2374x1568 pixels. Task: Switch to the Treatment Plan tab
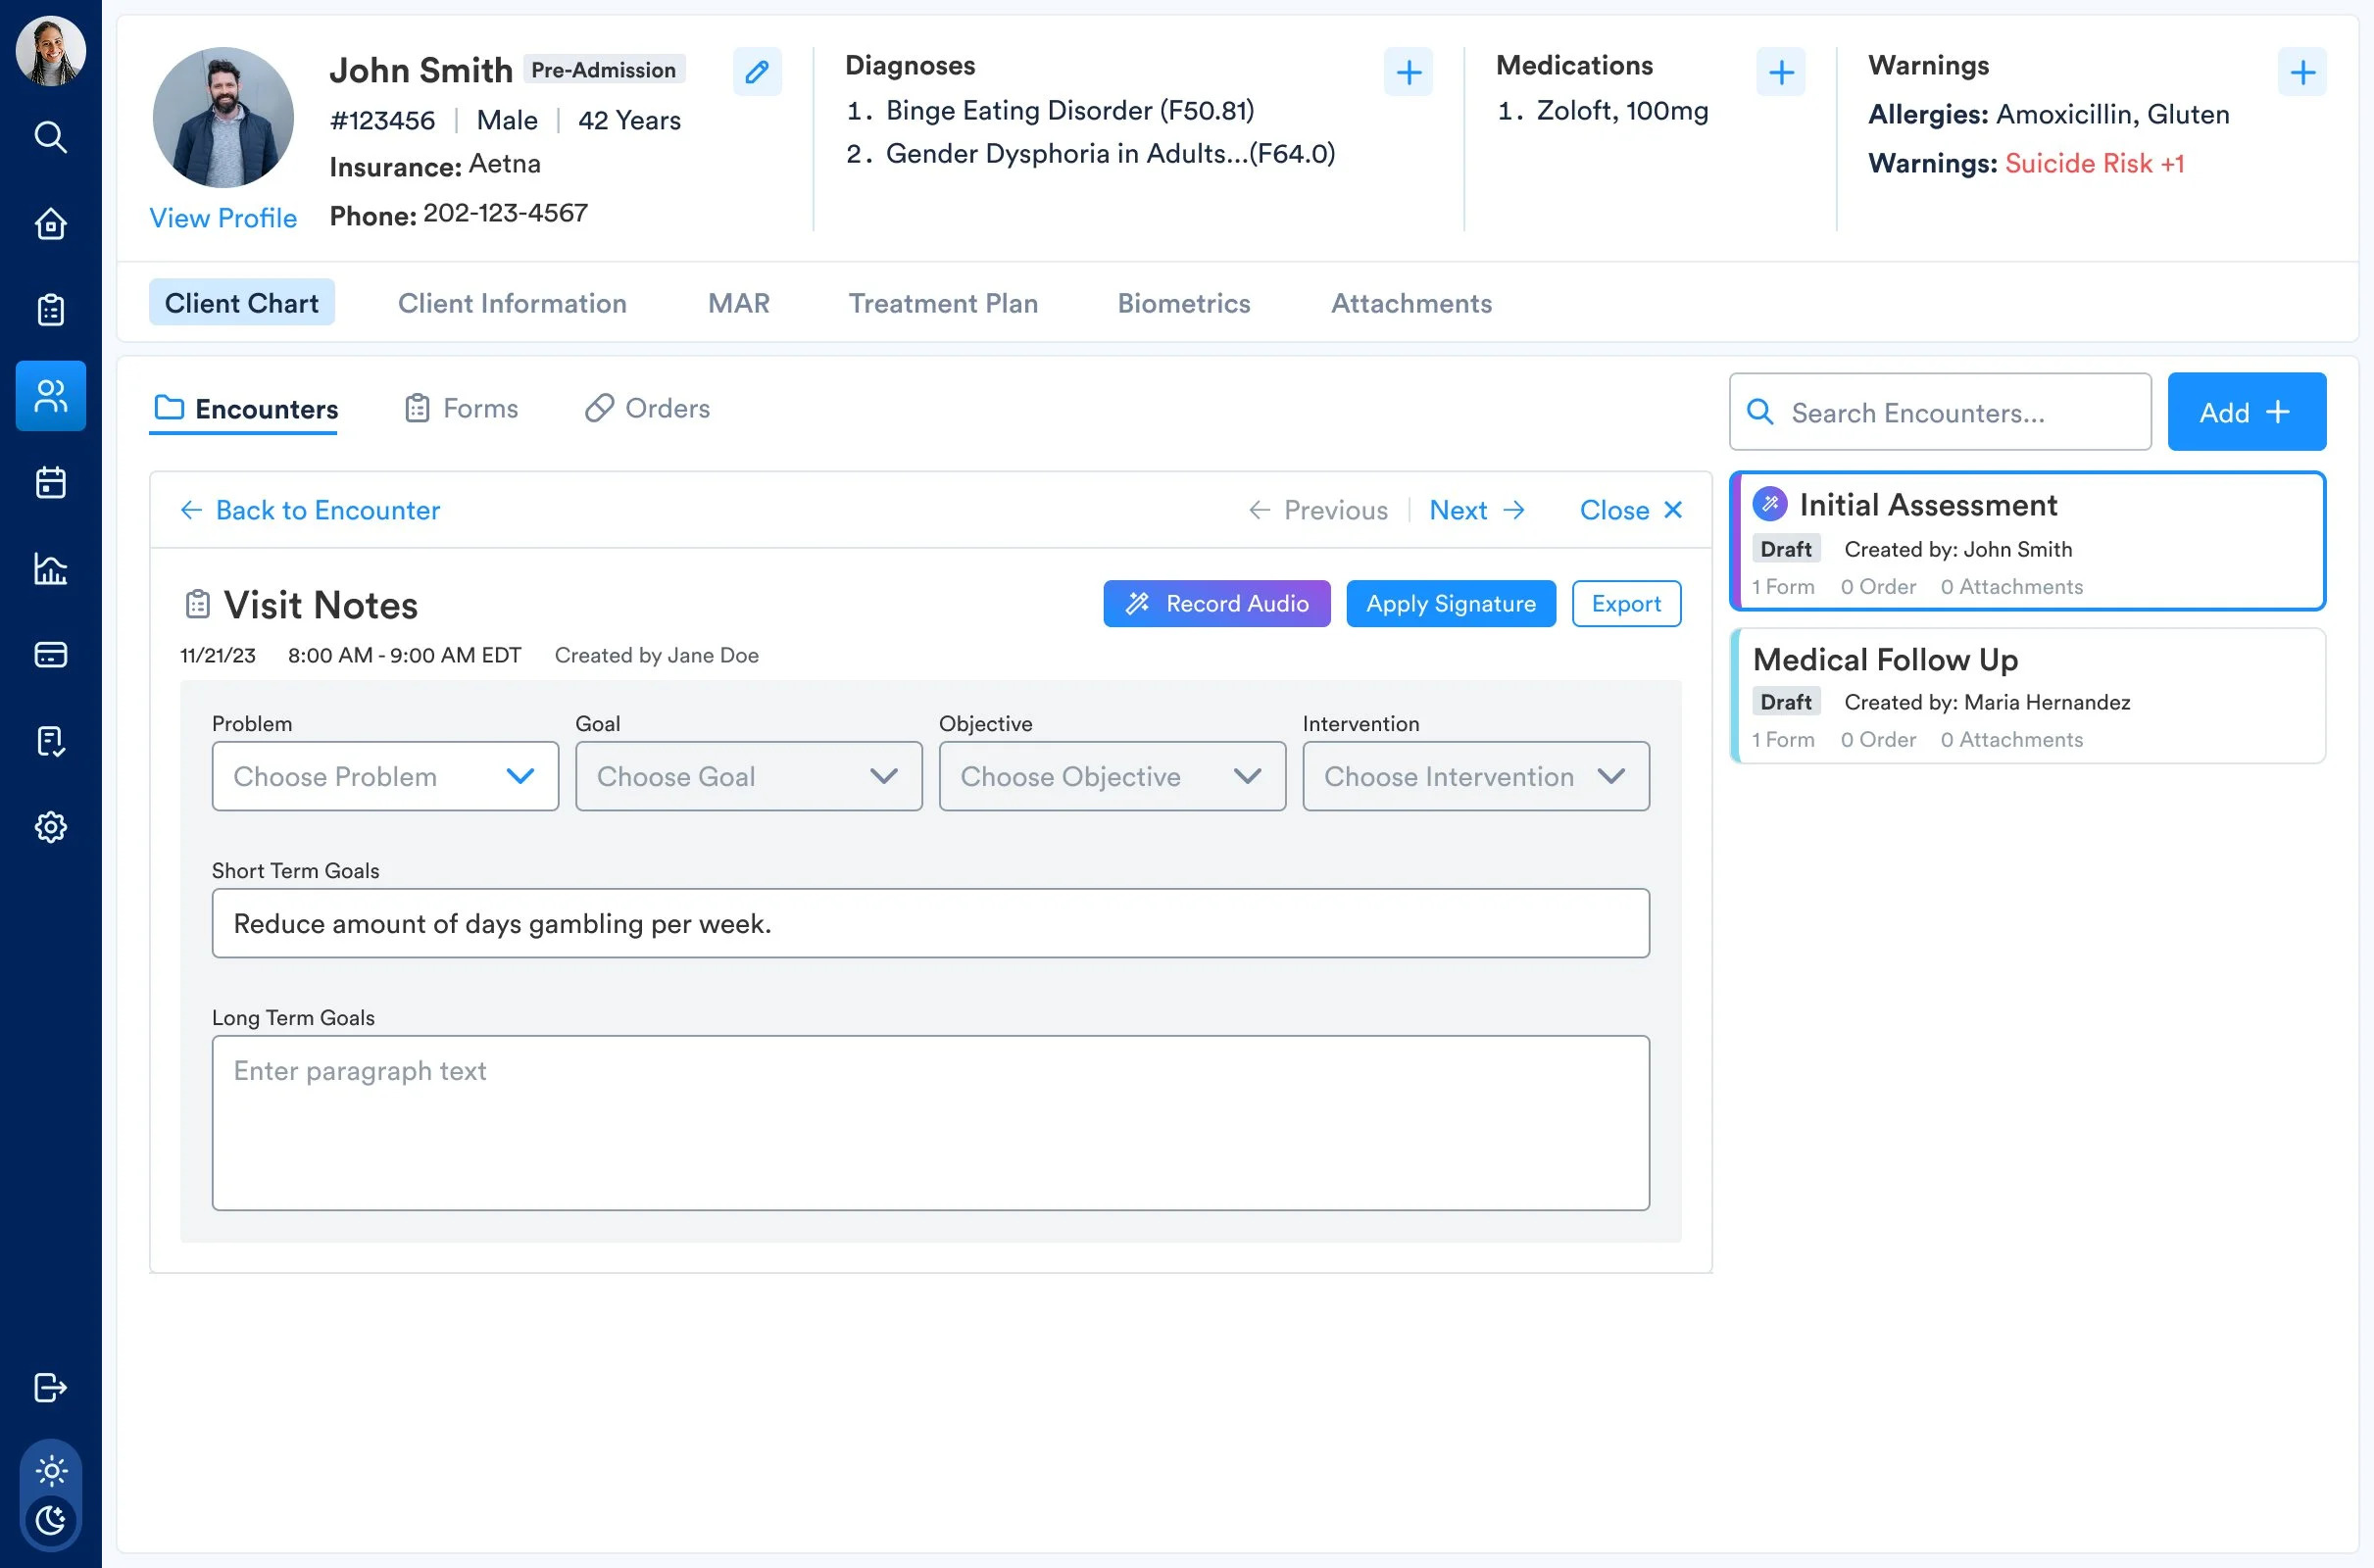pyautogui.click(x=942, y=303)
